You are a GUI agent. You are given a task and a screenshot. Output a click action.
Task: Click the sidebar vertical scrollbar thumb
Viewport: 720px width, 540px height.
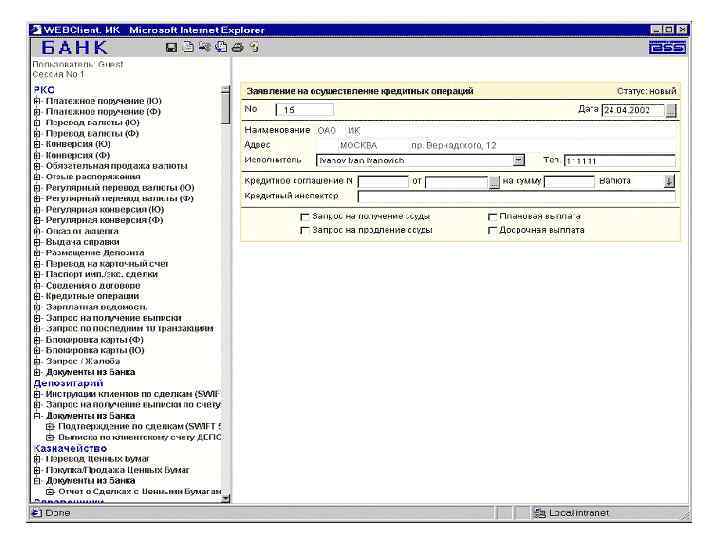[x=225, y=108]
